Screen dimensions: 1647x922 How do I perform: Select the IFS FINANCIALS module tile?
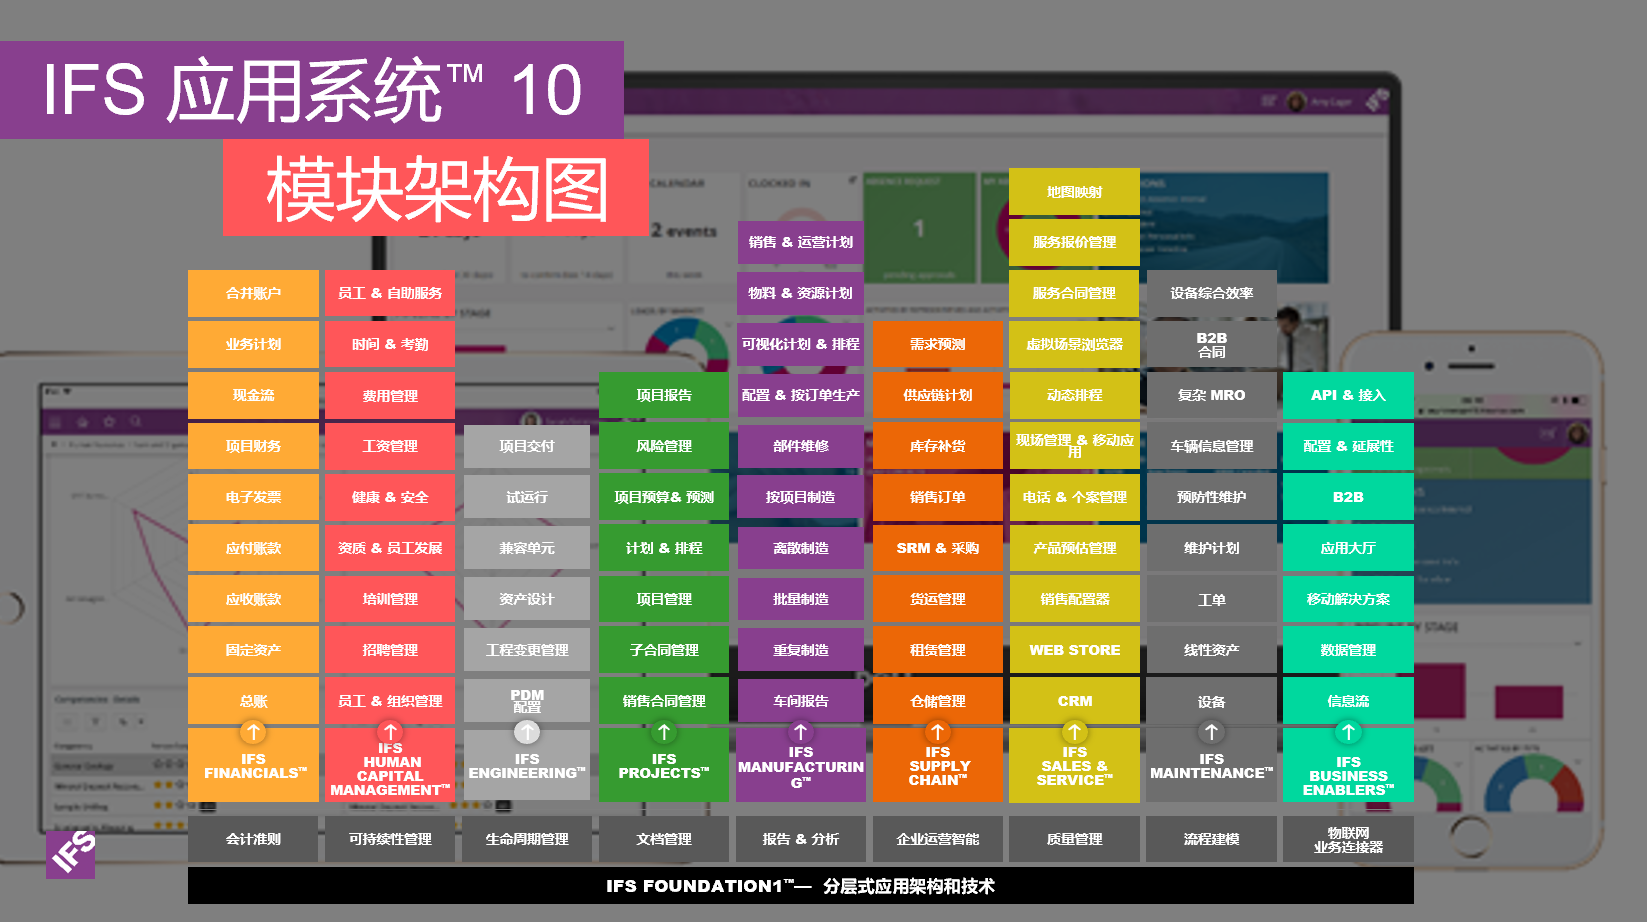(x=253, y=765)
